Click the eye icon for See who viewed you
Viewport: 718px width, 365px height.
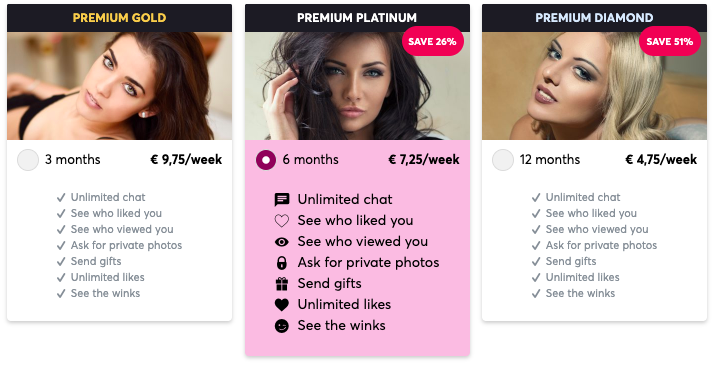coord(282,242)
